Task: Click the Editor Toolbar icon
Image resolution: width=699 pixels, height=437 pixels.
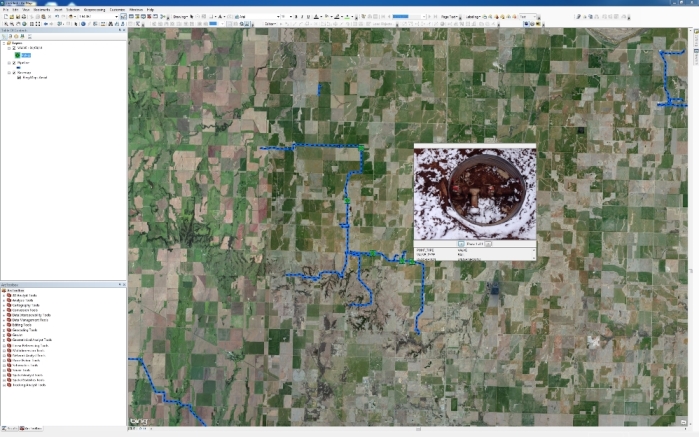Action: point(123,16)
